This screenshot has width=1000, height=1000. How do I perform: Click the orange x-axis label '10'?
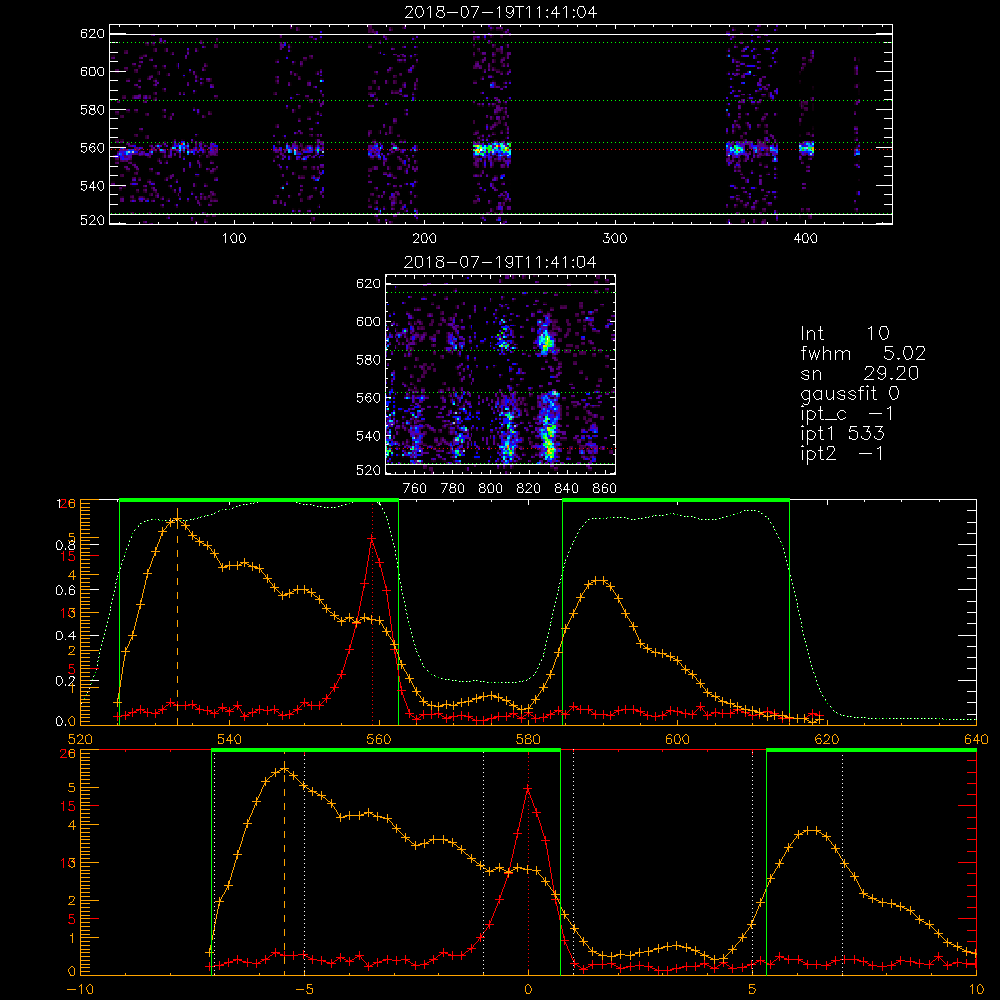pos(976,990)
